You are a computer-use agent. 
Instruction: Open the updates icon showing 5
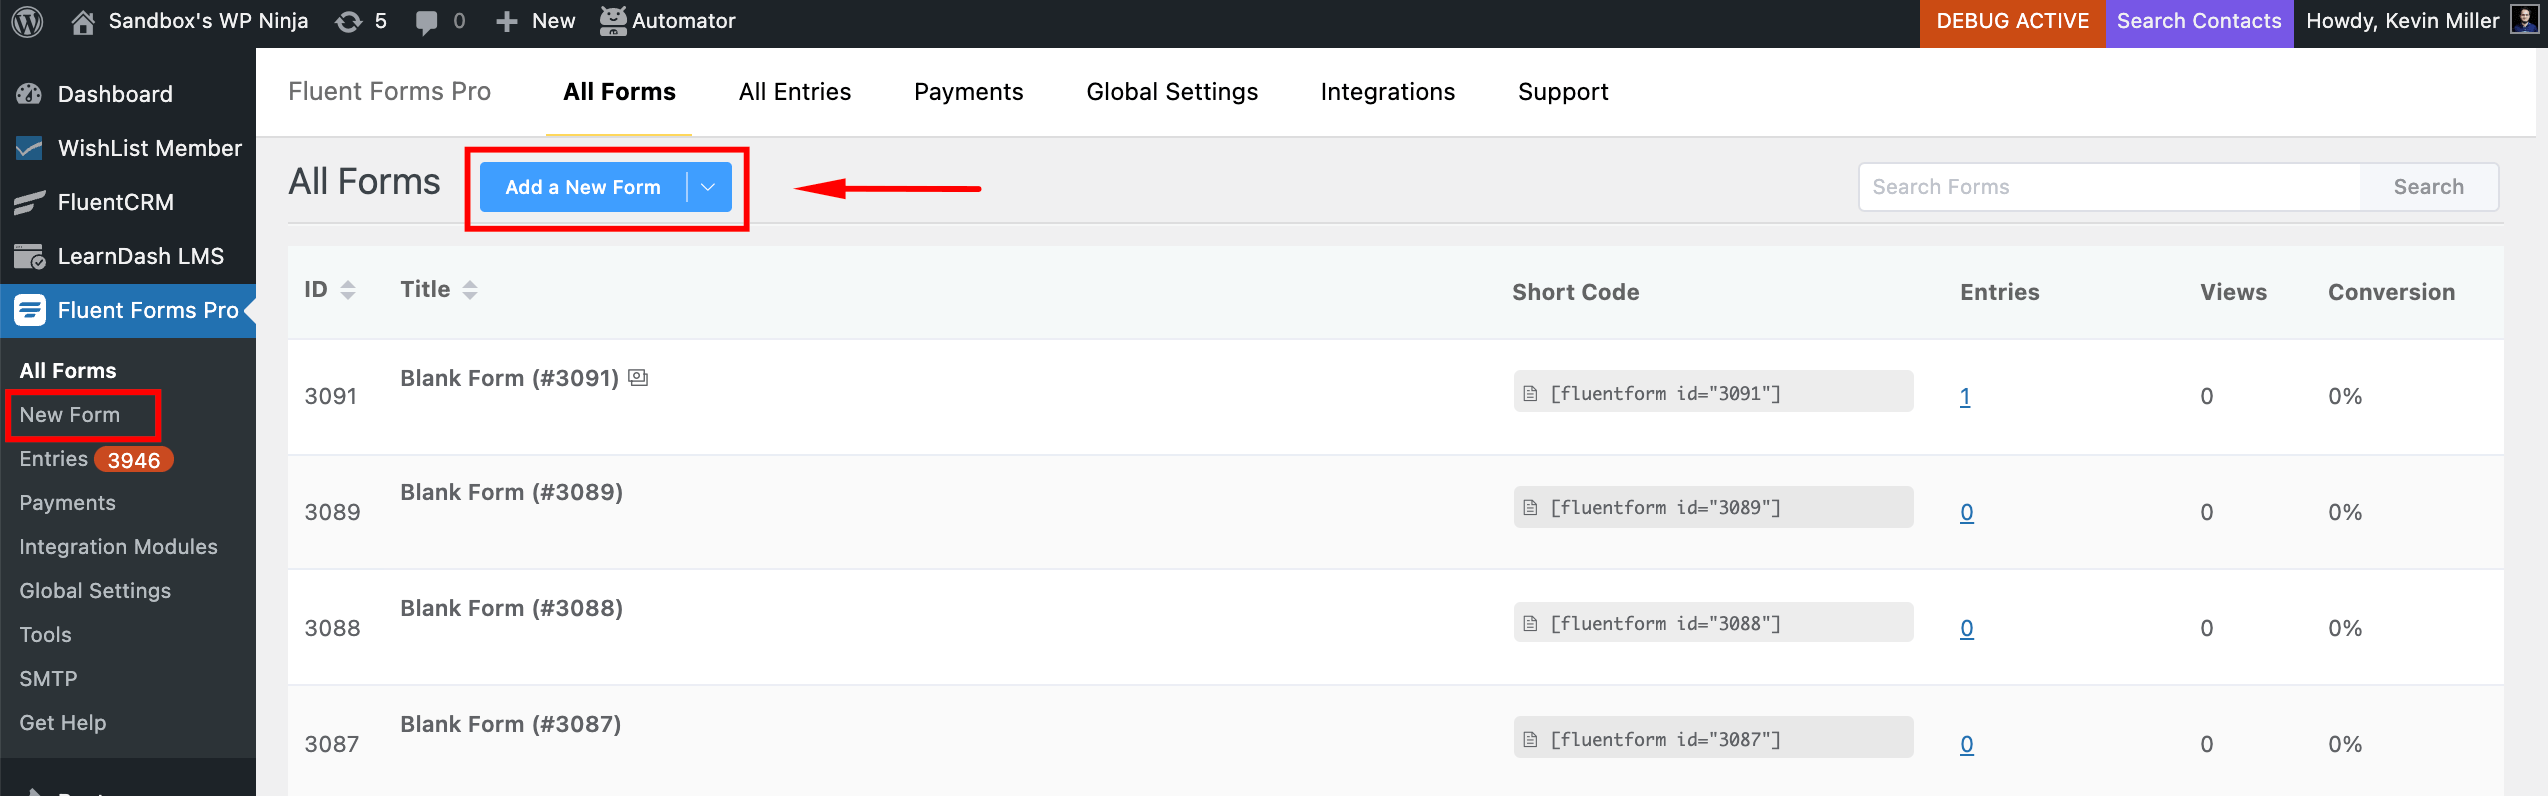[349, 21]
